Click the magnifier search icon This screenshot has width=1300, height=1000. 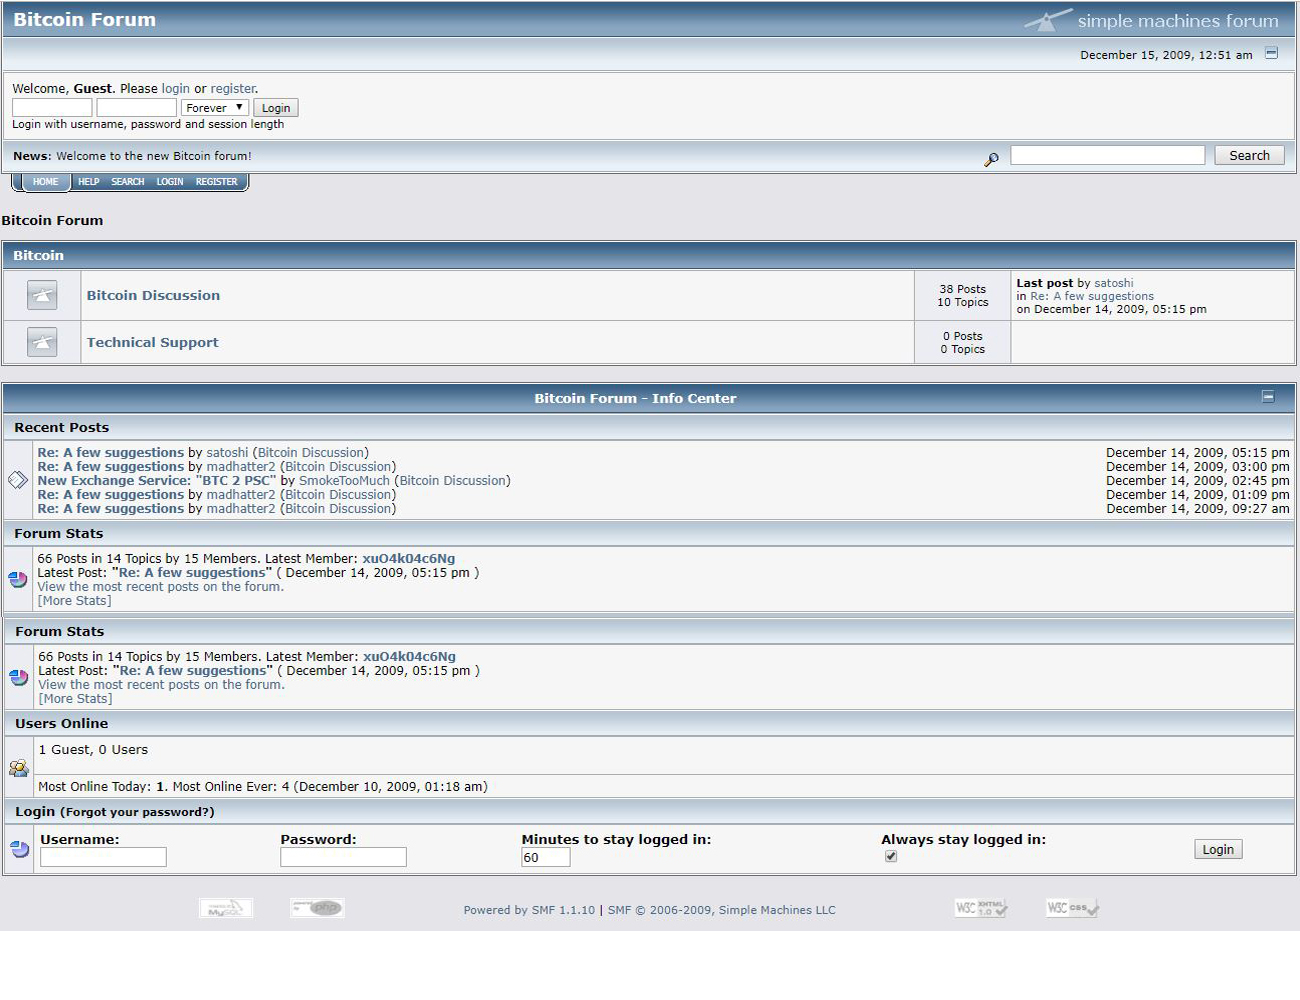tap(991, 159)
